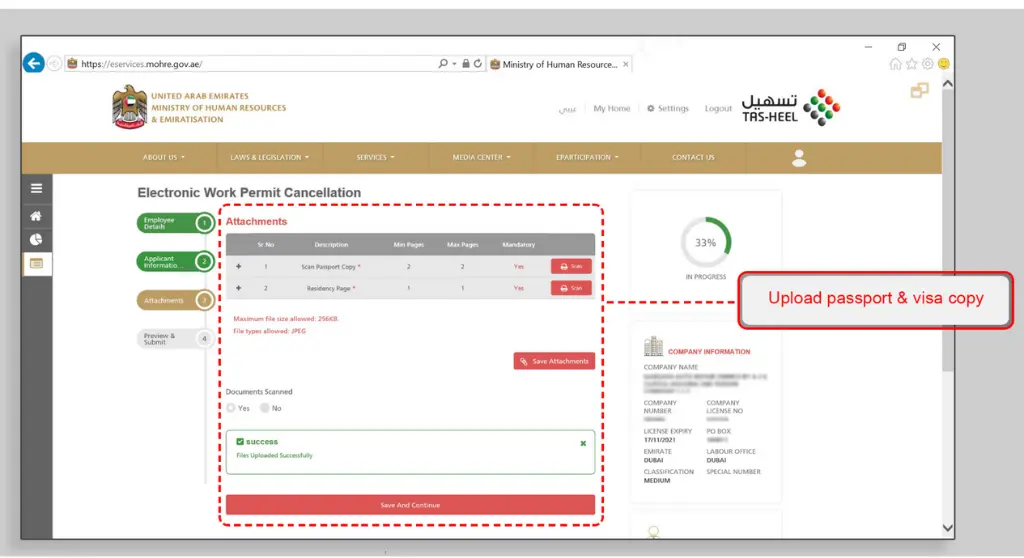Open the EParticipation dropdown
1024x558 pixels.
click(x=587, y=157)
